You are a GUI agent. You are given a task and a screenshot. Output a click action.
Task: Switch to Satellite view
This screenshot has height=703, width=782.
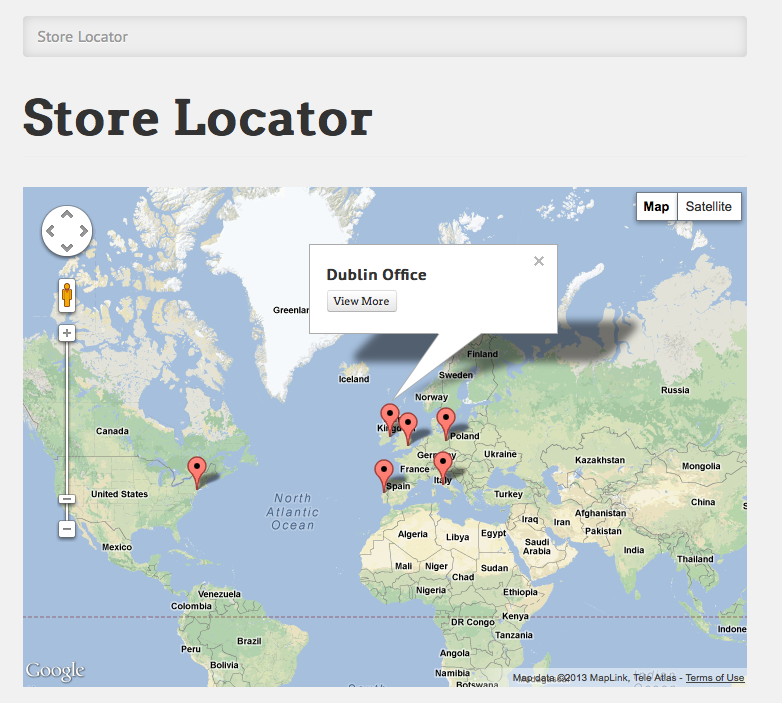coord(709,206)
